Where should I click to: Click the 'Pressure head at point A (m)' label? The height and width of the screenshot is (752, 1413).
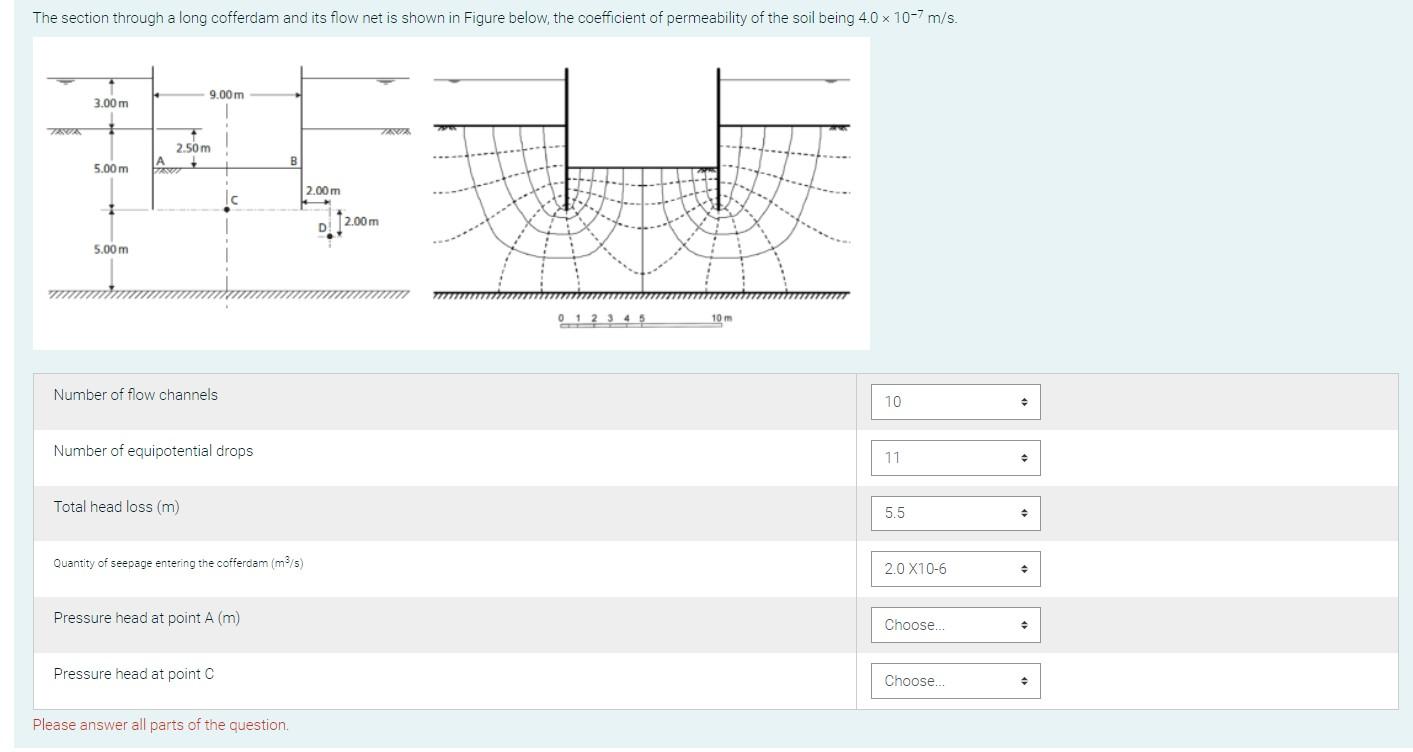(147, 618)
